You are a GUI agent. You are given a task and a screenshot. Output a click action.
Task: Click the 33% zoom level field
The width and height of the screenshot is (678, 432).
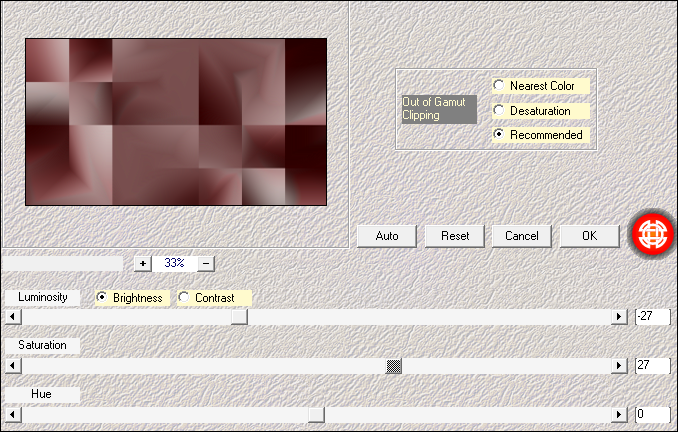[x=175, y=263]
